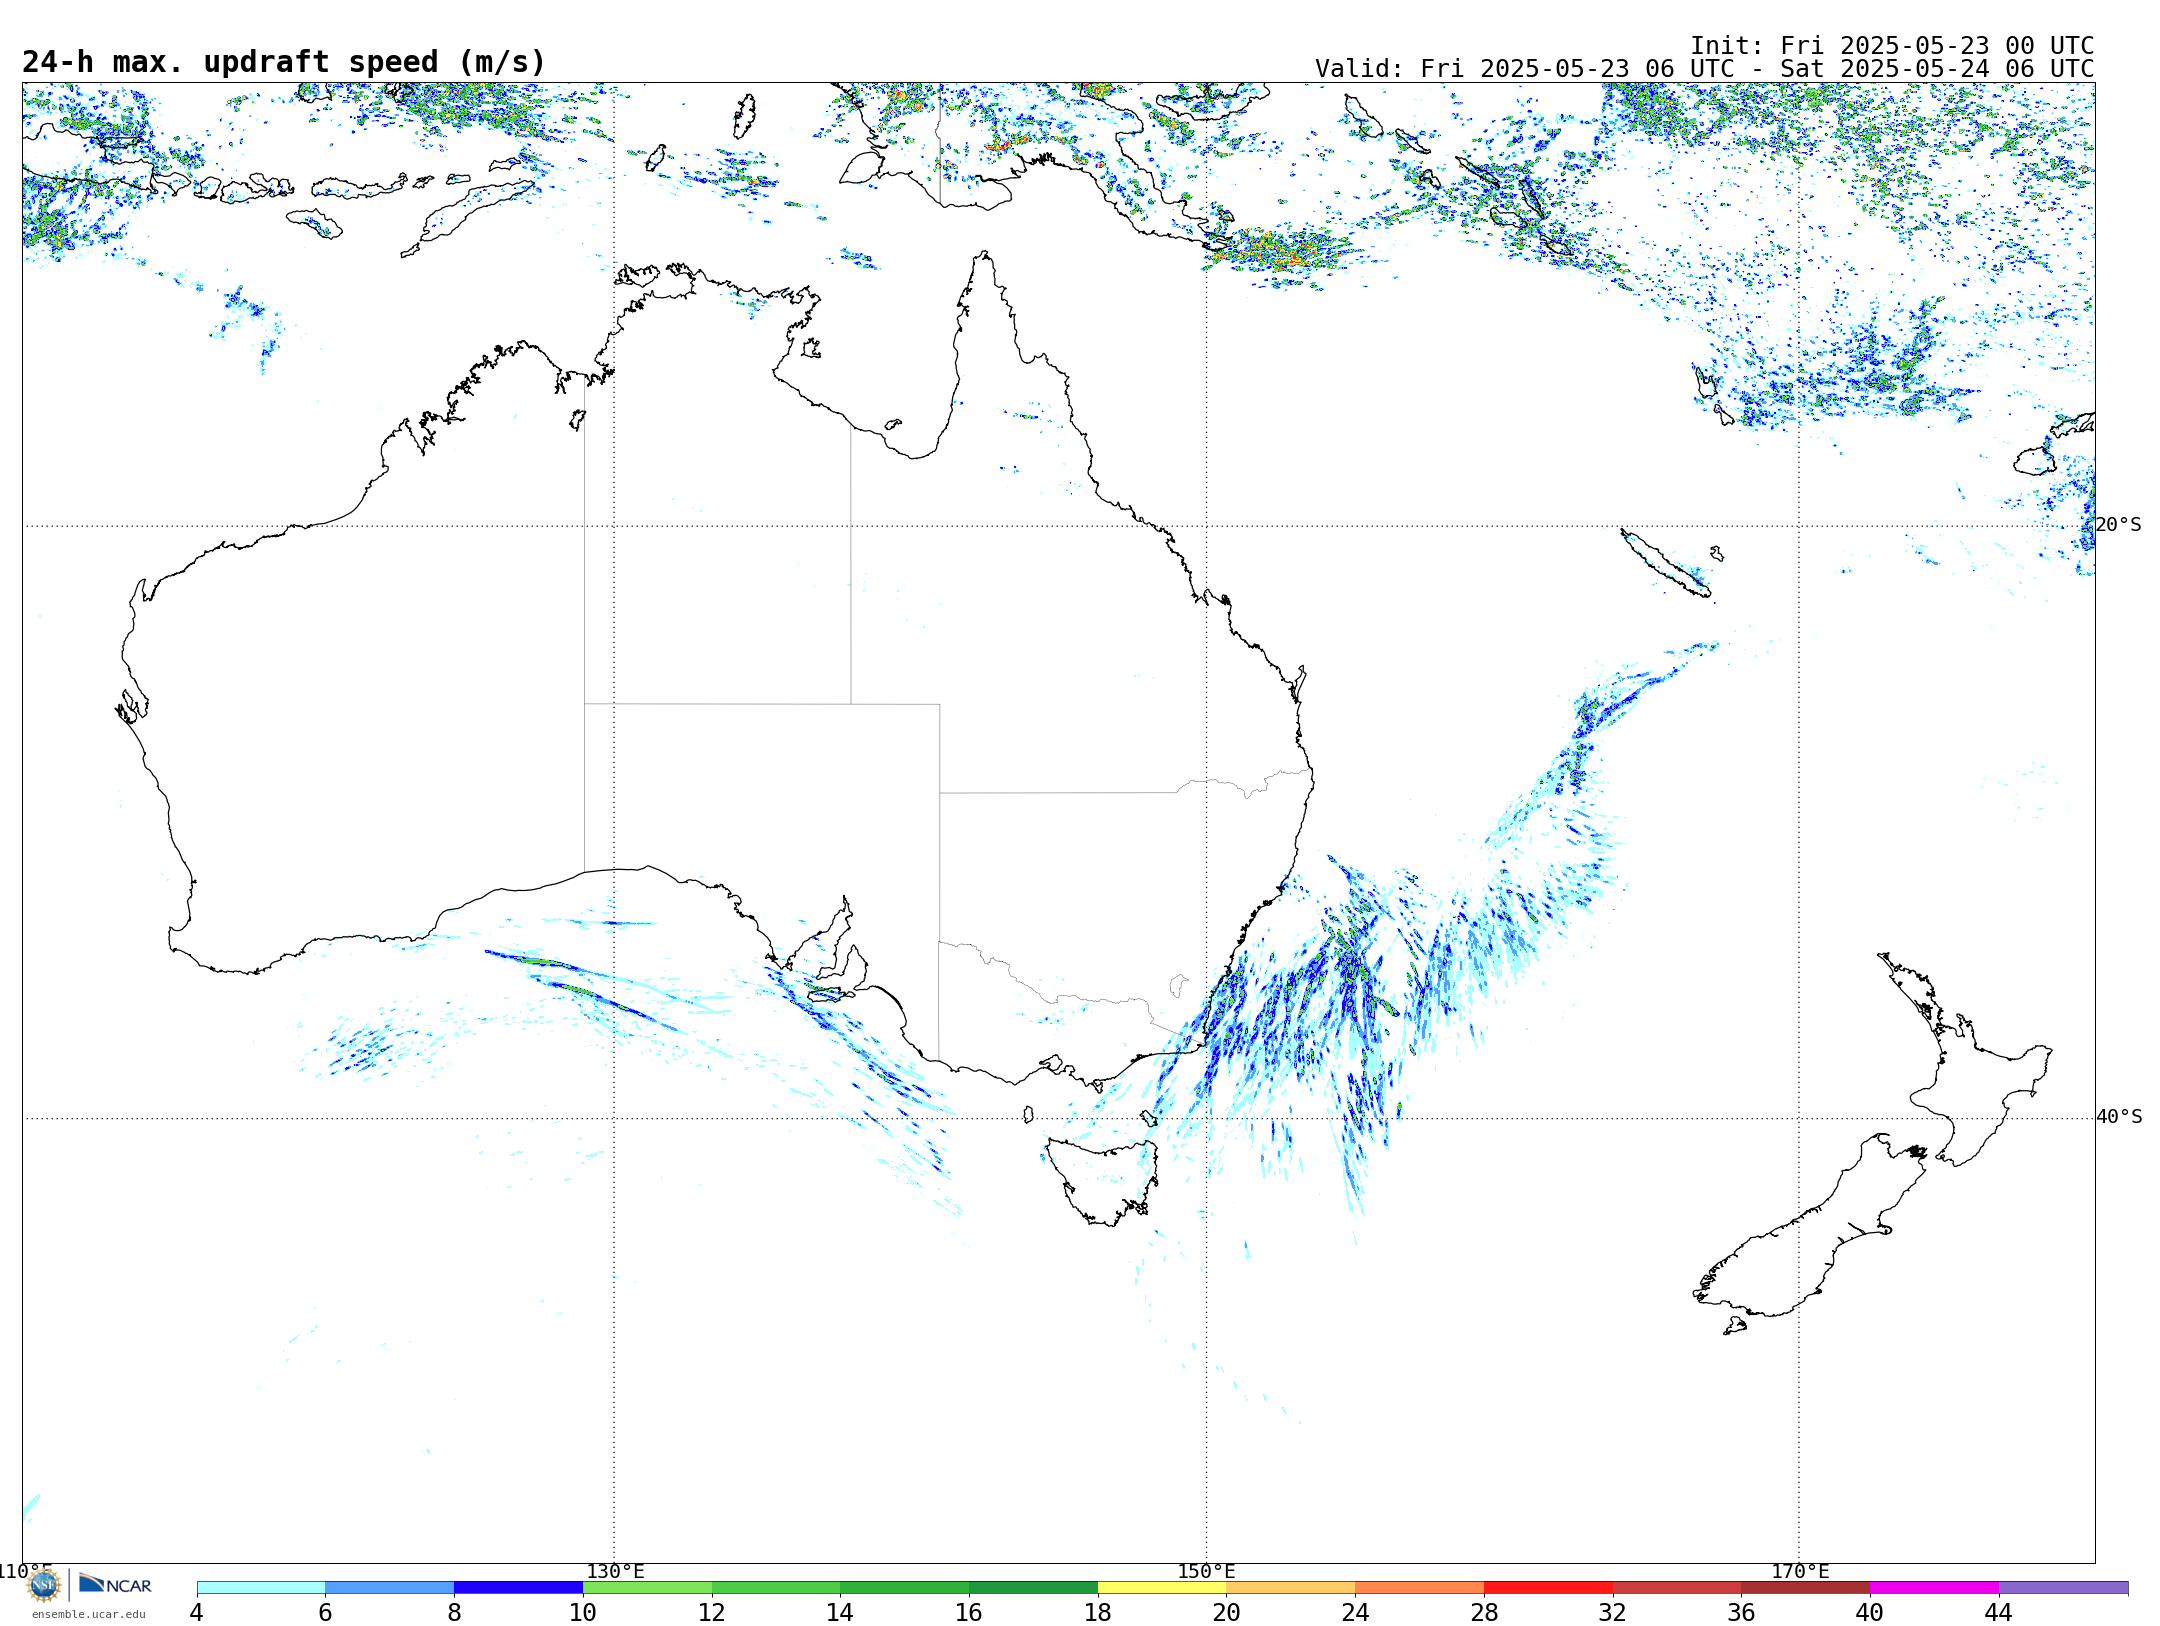
Task: Click the colorbar tick label '24'
Action: point(1355,1613)
